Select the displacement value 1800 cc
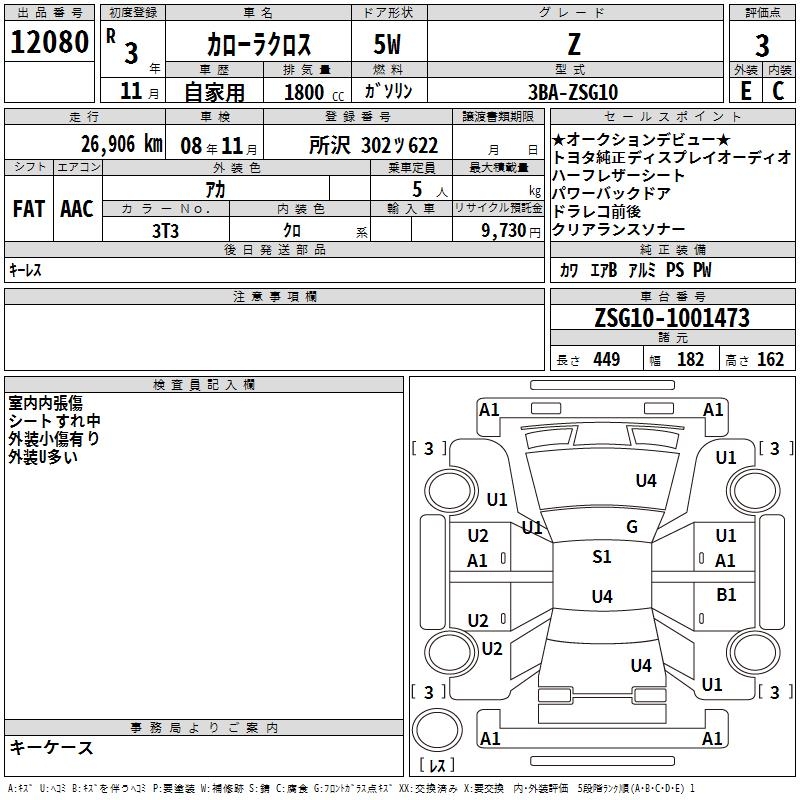800x800 pixels. coord(314,93)
